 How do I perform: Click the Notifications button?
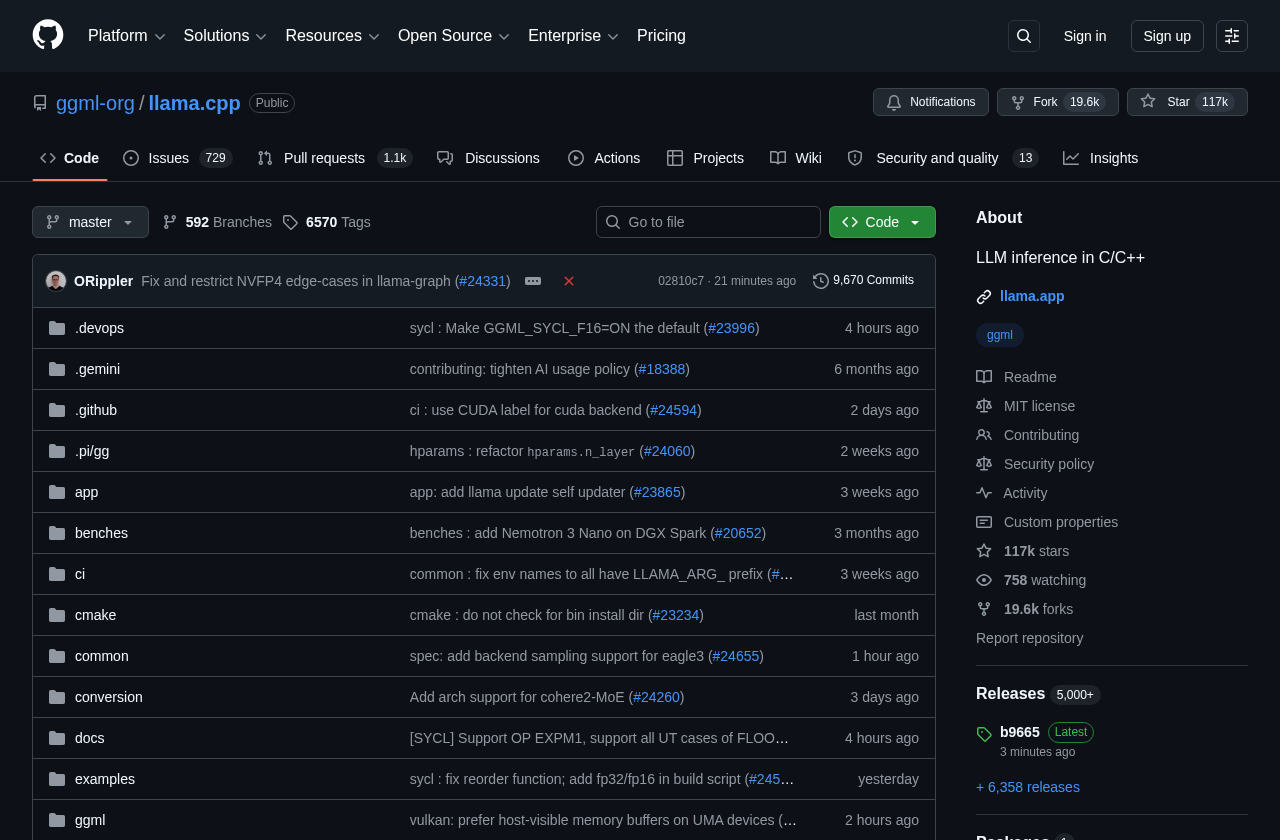pyautogui.click(x=931, y=102)
